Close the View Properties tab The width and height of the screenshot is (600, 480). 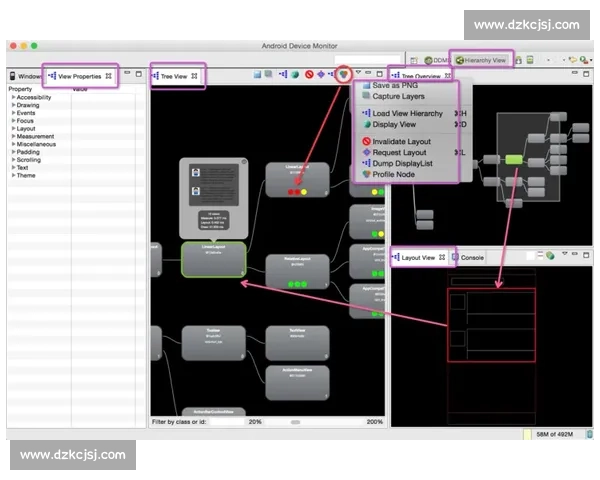point(109,76)
